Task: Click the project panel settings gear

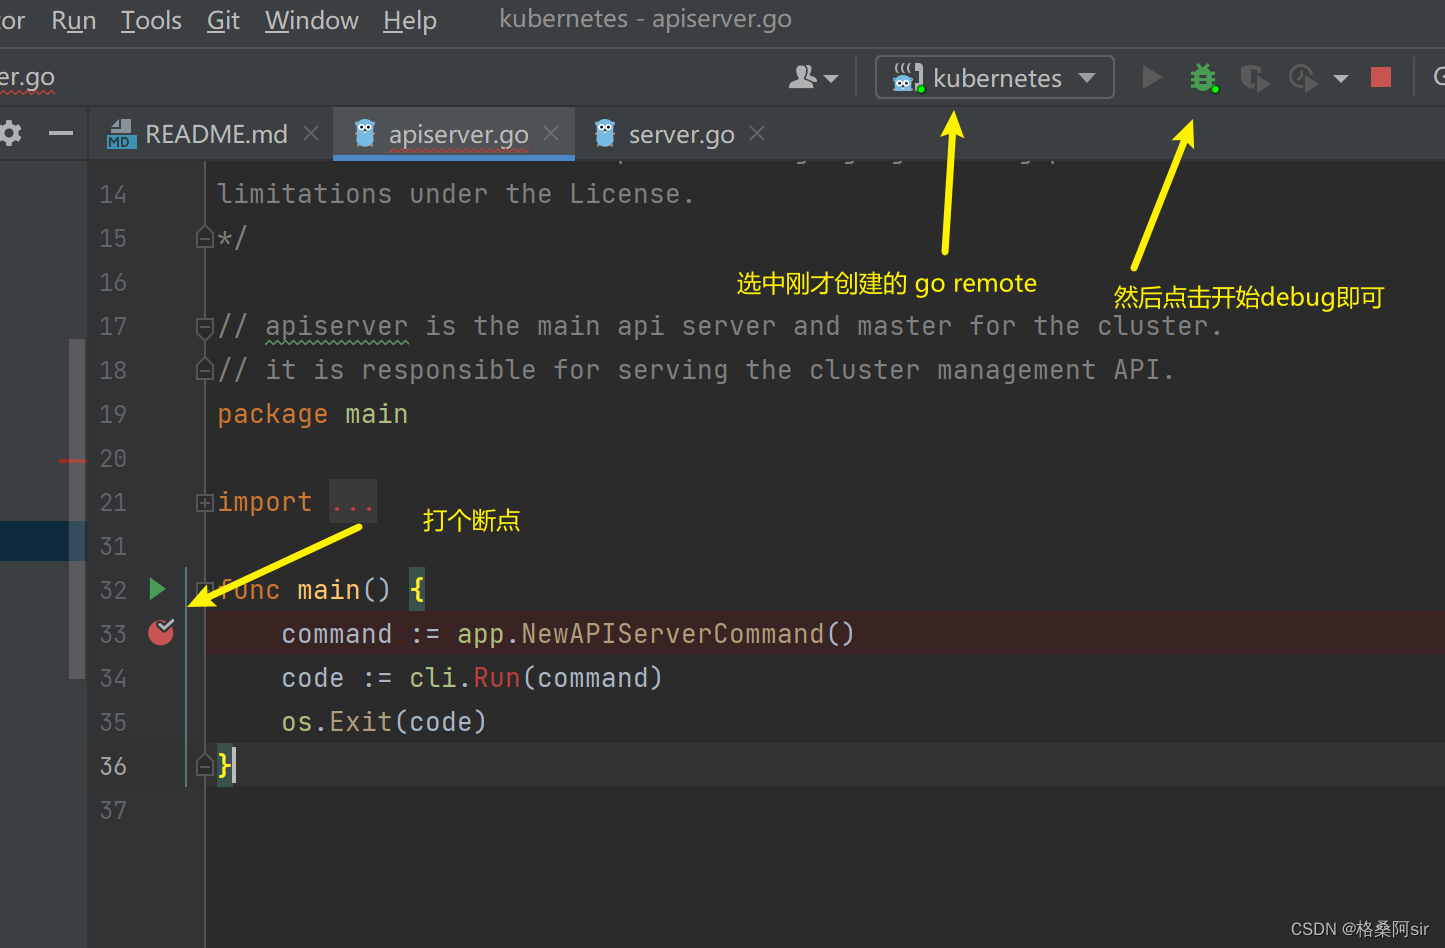Action: click(x=11, y=133)
